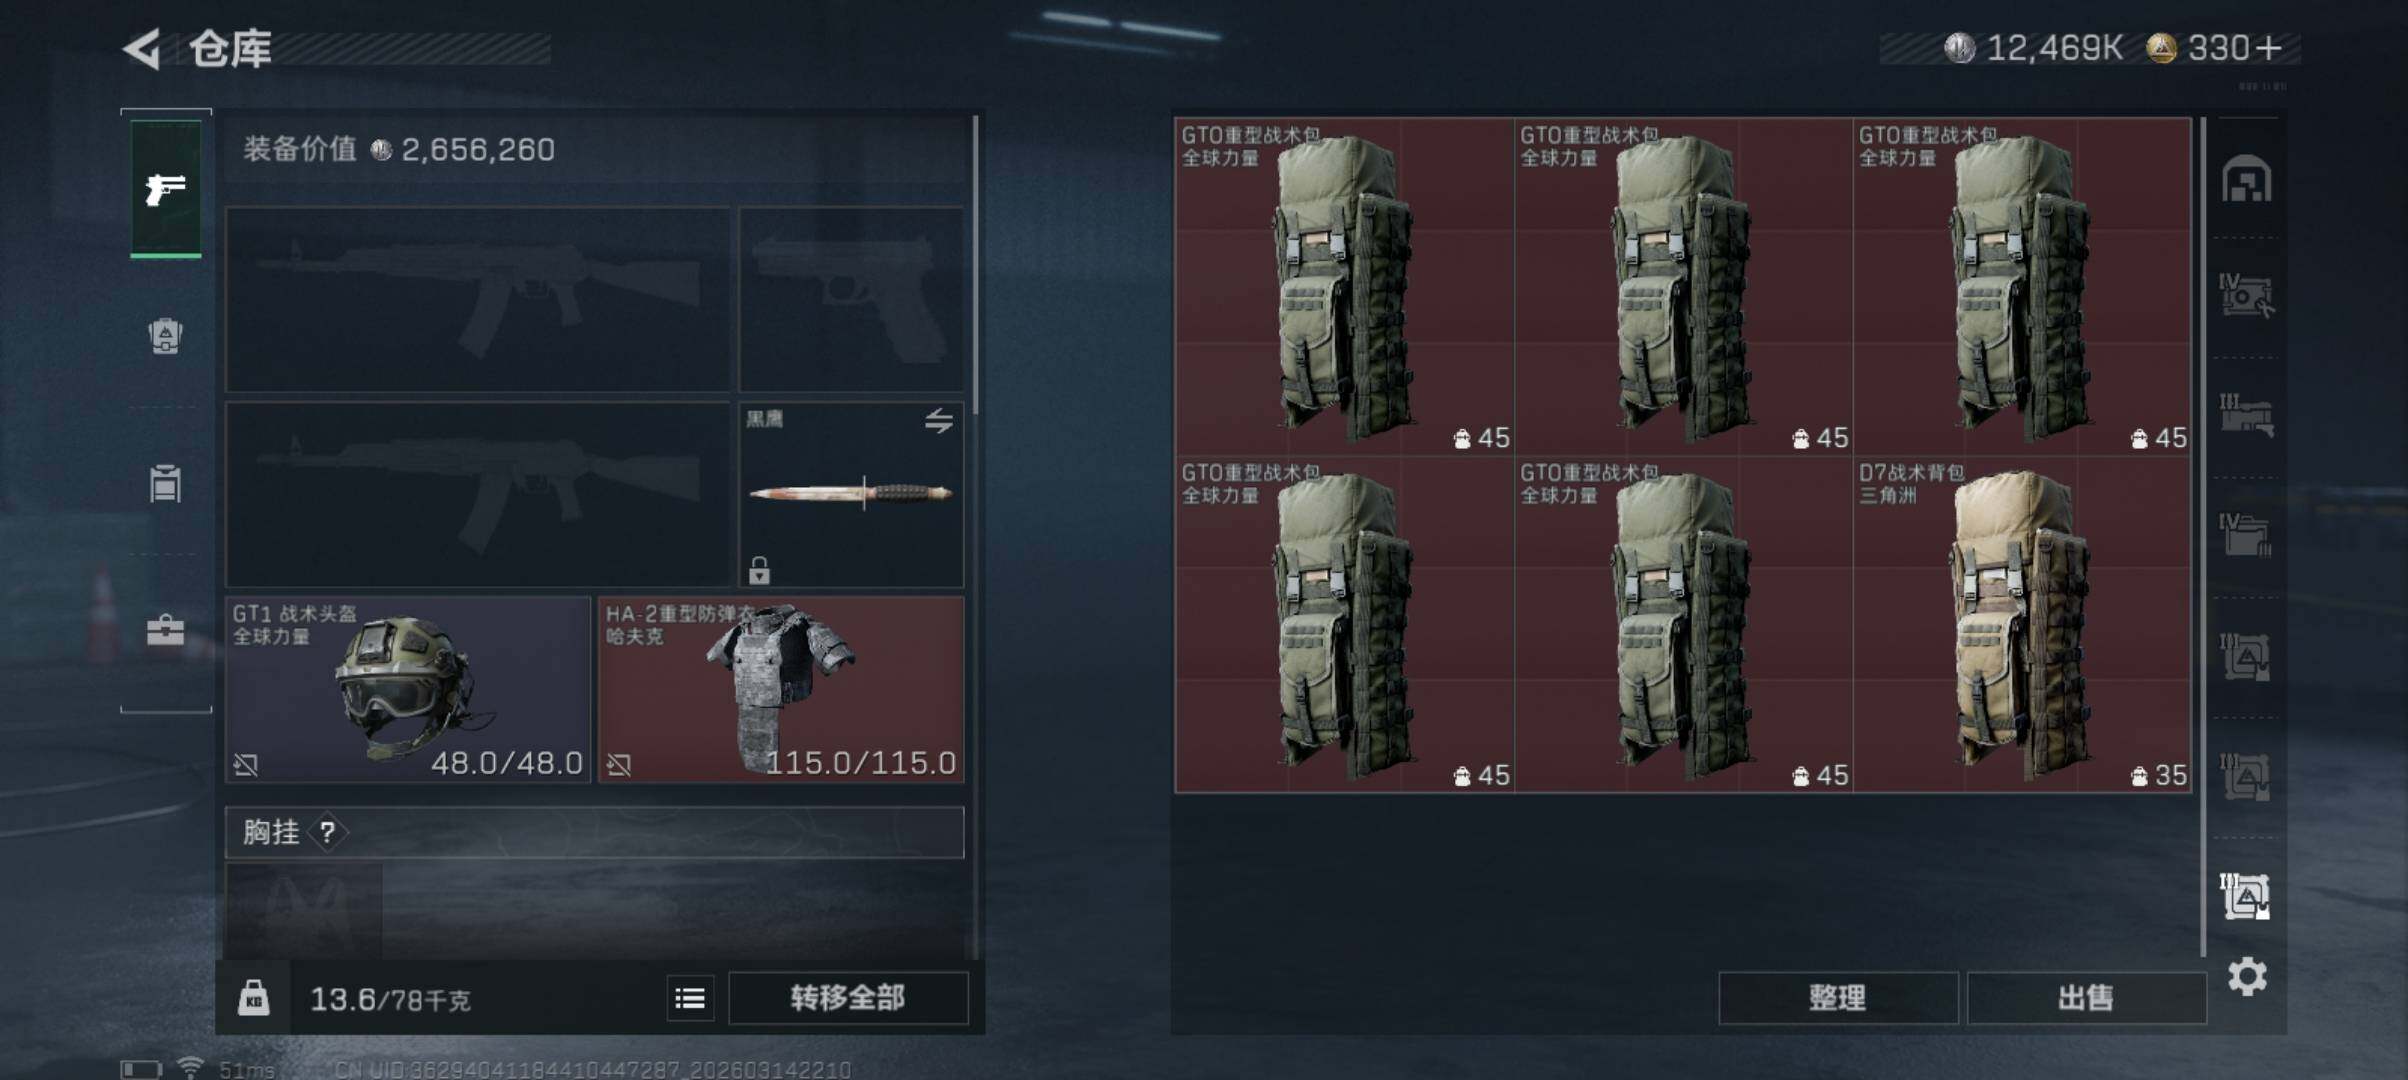
Task: Select the GT1 战术头盔 helmet slot
Action: [x=408, y=689]
